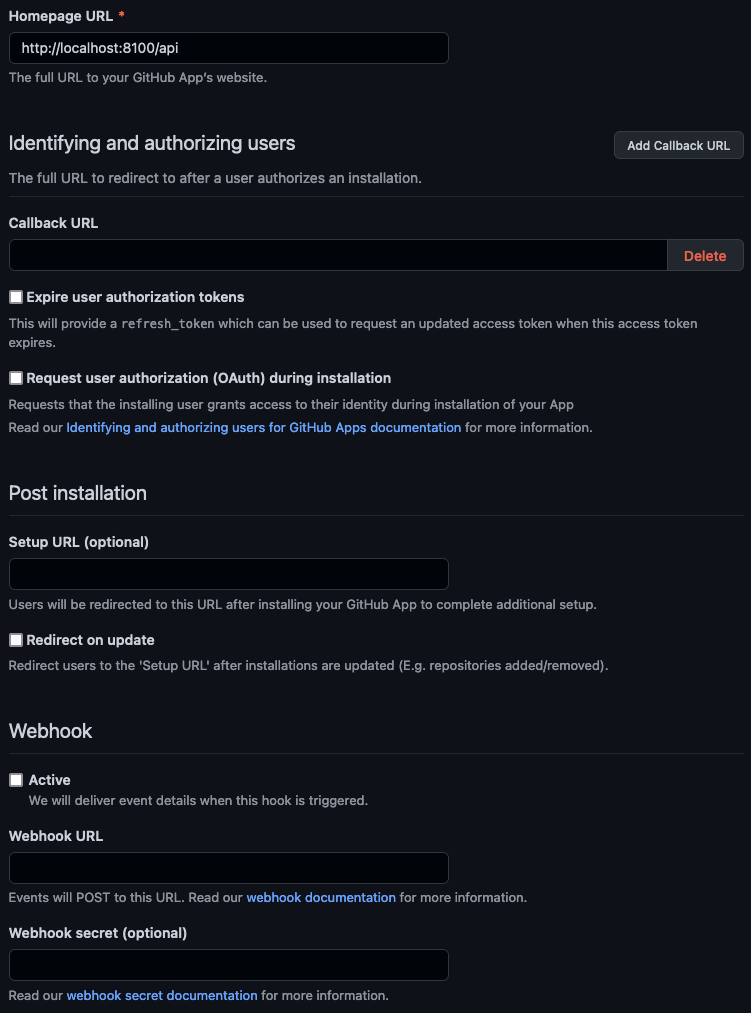Check the Redirect on update checkbox
751x1013 pixels.
(16, 640)
